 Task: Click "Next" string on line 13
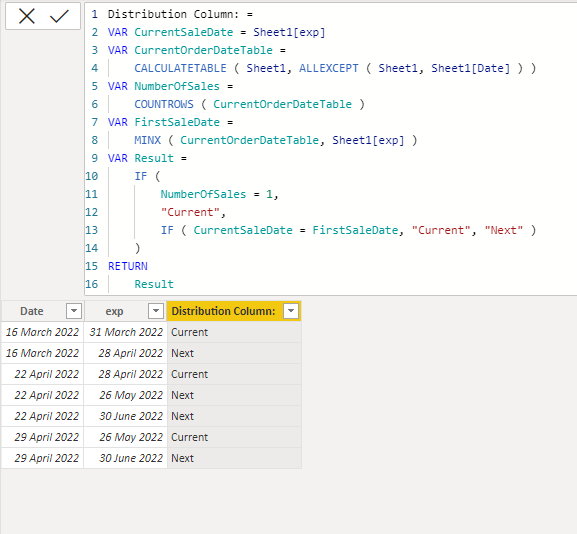504,230
